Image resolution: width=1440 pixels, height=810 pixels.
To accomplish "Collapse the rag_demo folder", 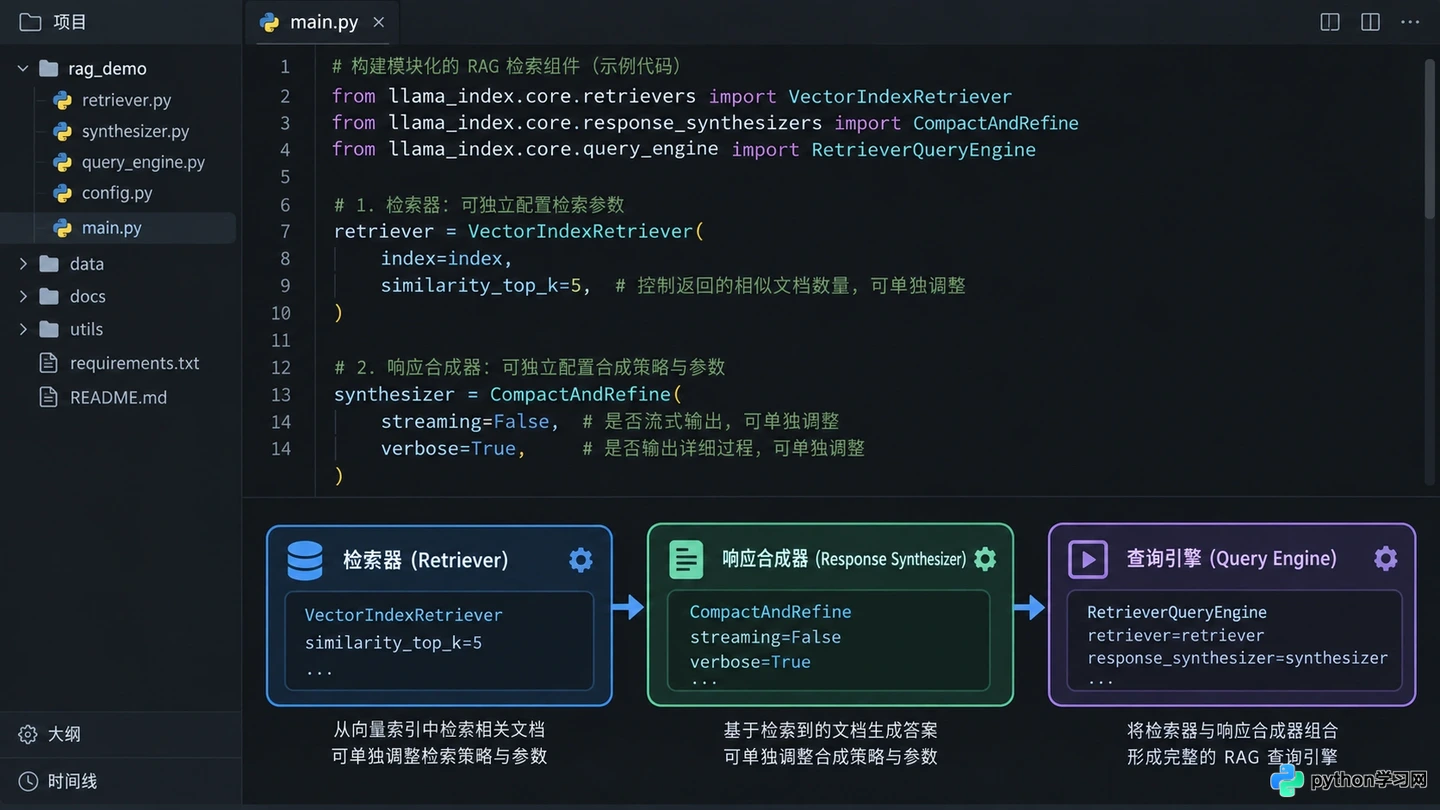I will [x=23, y=68].
